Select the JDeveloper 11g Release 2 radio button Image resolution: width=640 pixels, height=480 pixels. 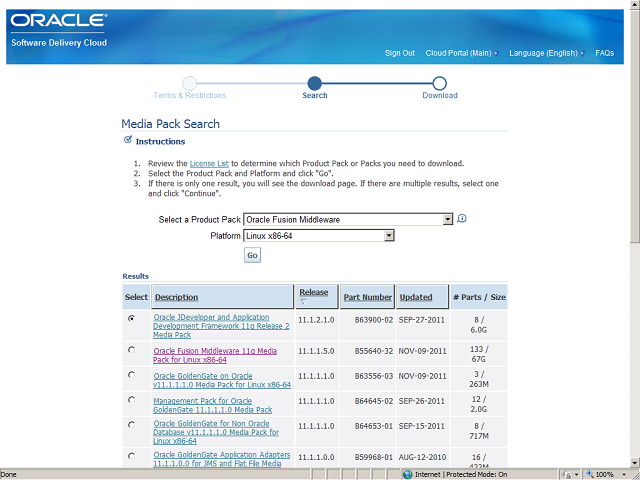tap(133, 318)
